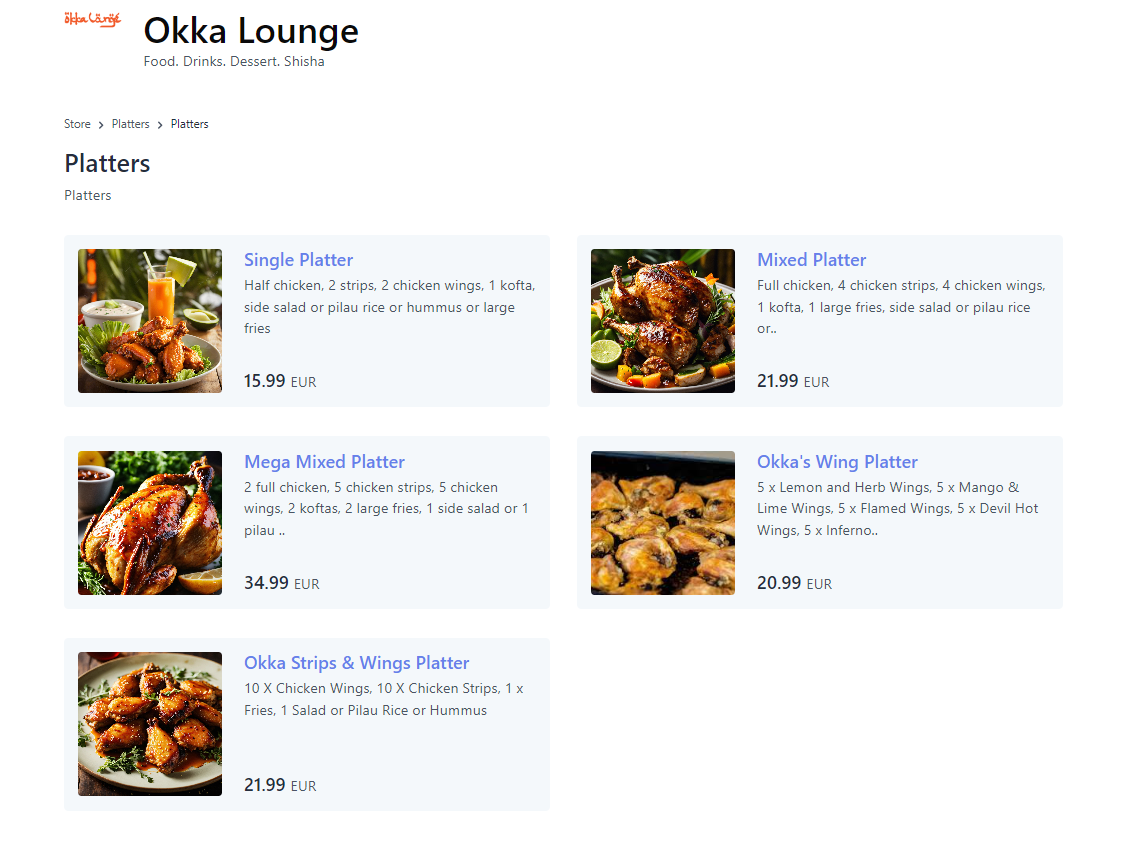The width and height of the screenshot is (1123, 852).
Task: Open the Okka Strips & Wings image
Action: (x=150, y=724)
